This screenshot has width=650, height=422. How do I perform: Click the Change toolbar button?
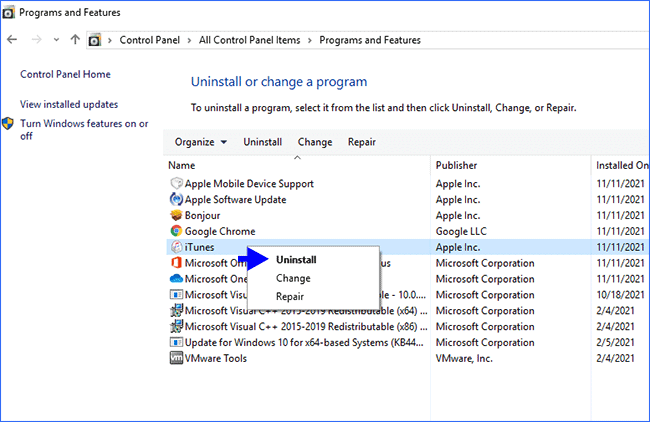[x=315, y=142]
